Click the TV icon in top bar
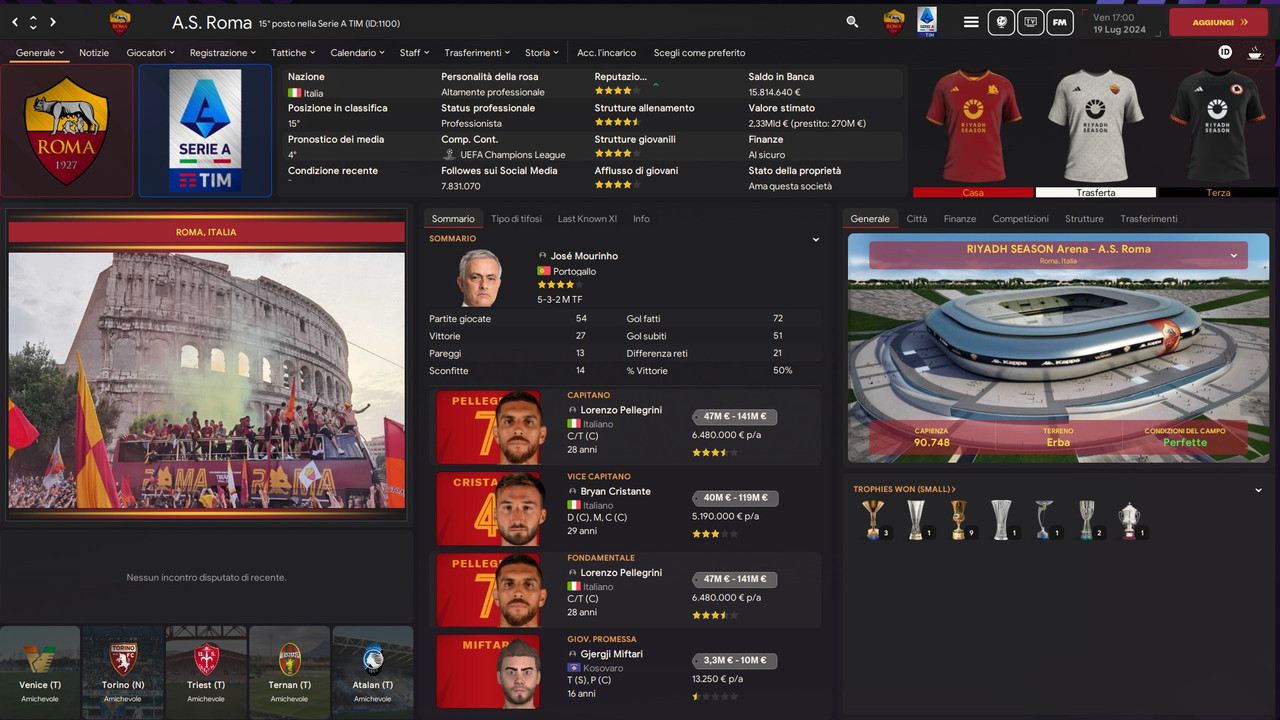1280x720 pixels. point(1031,21)
